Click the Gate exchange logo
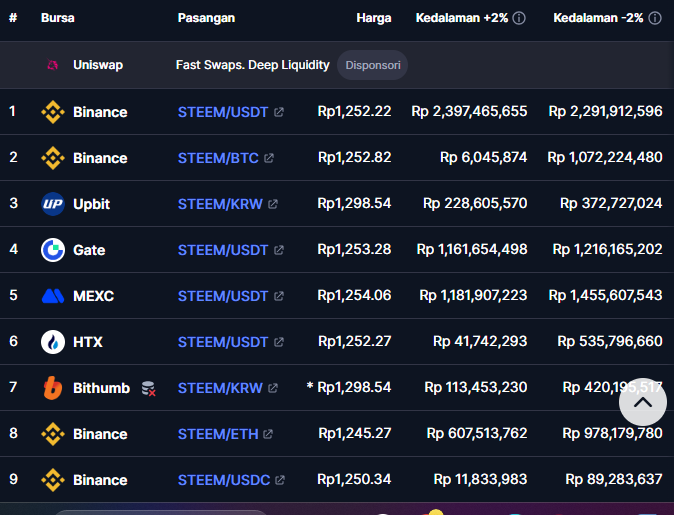This screenshot has width=674, height=515. pos(53,250)
